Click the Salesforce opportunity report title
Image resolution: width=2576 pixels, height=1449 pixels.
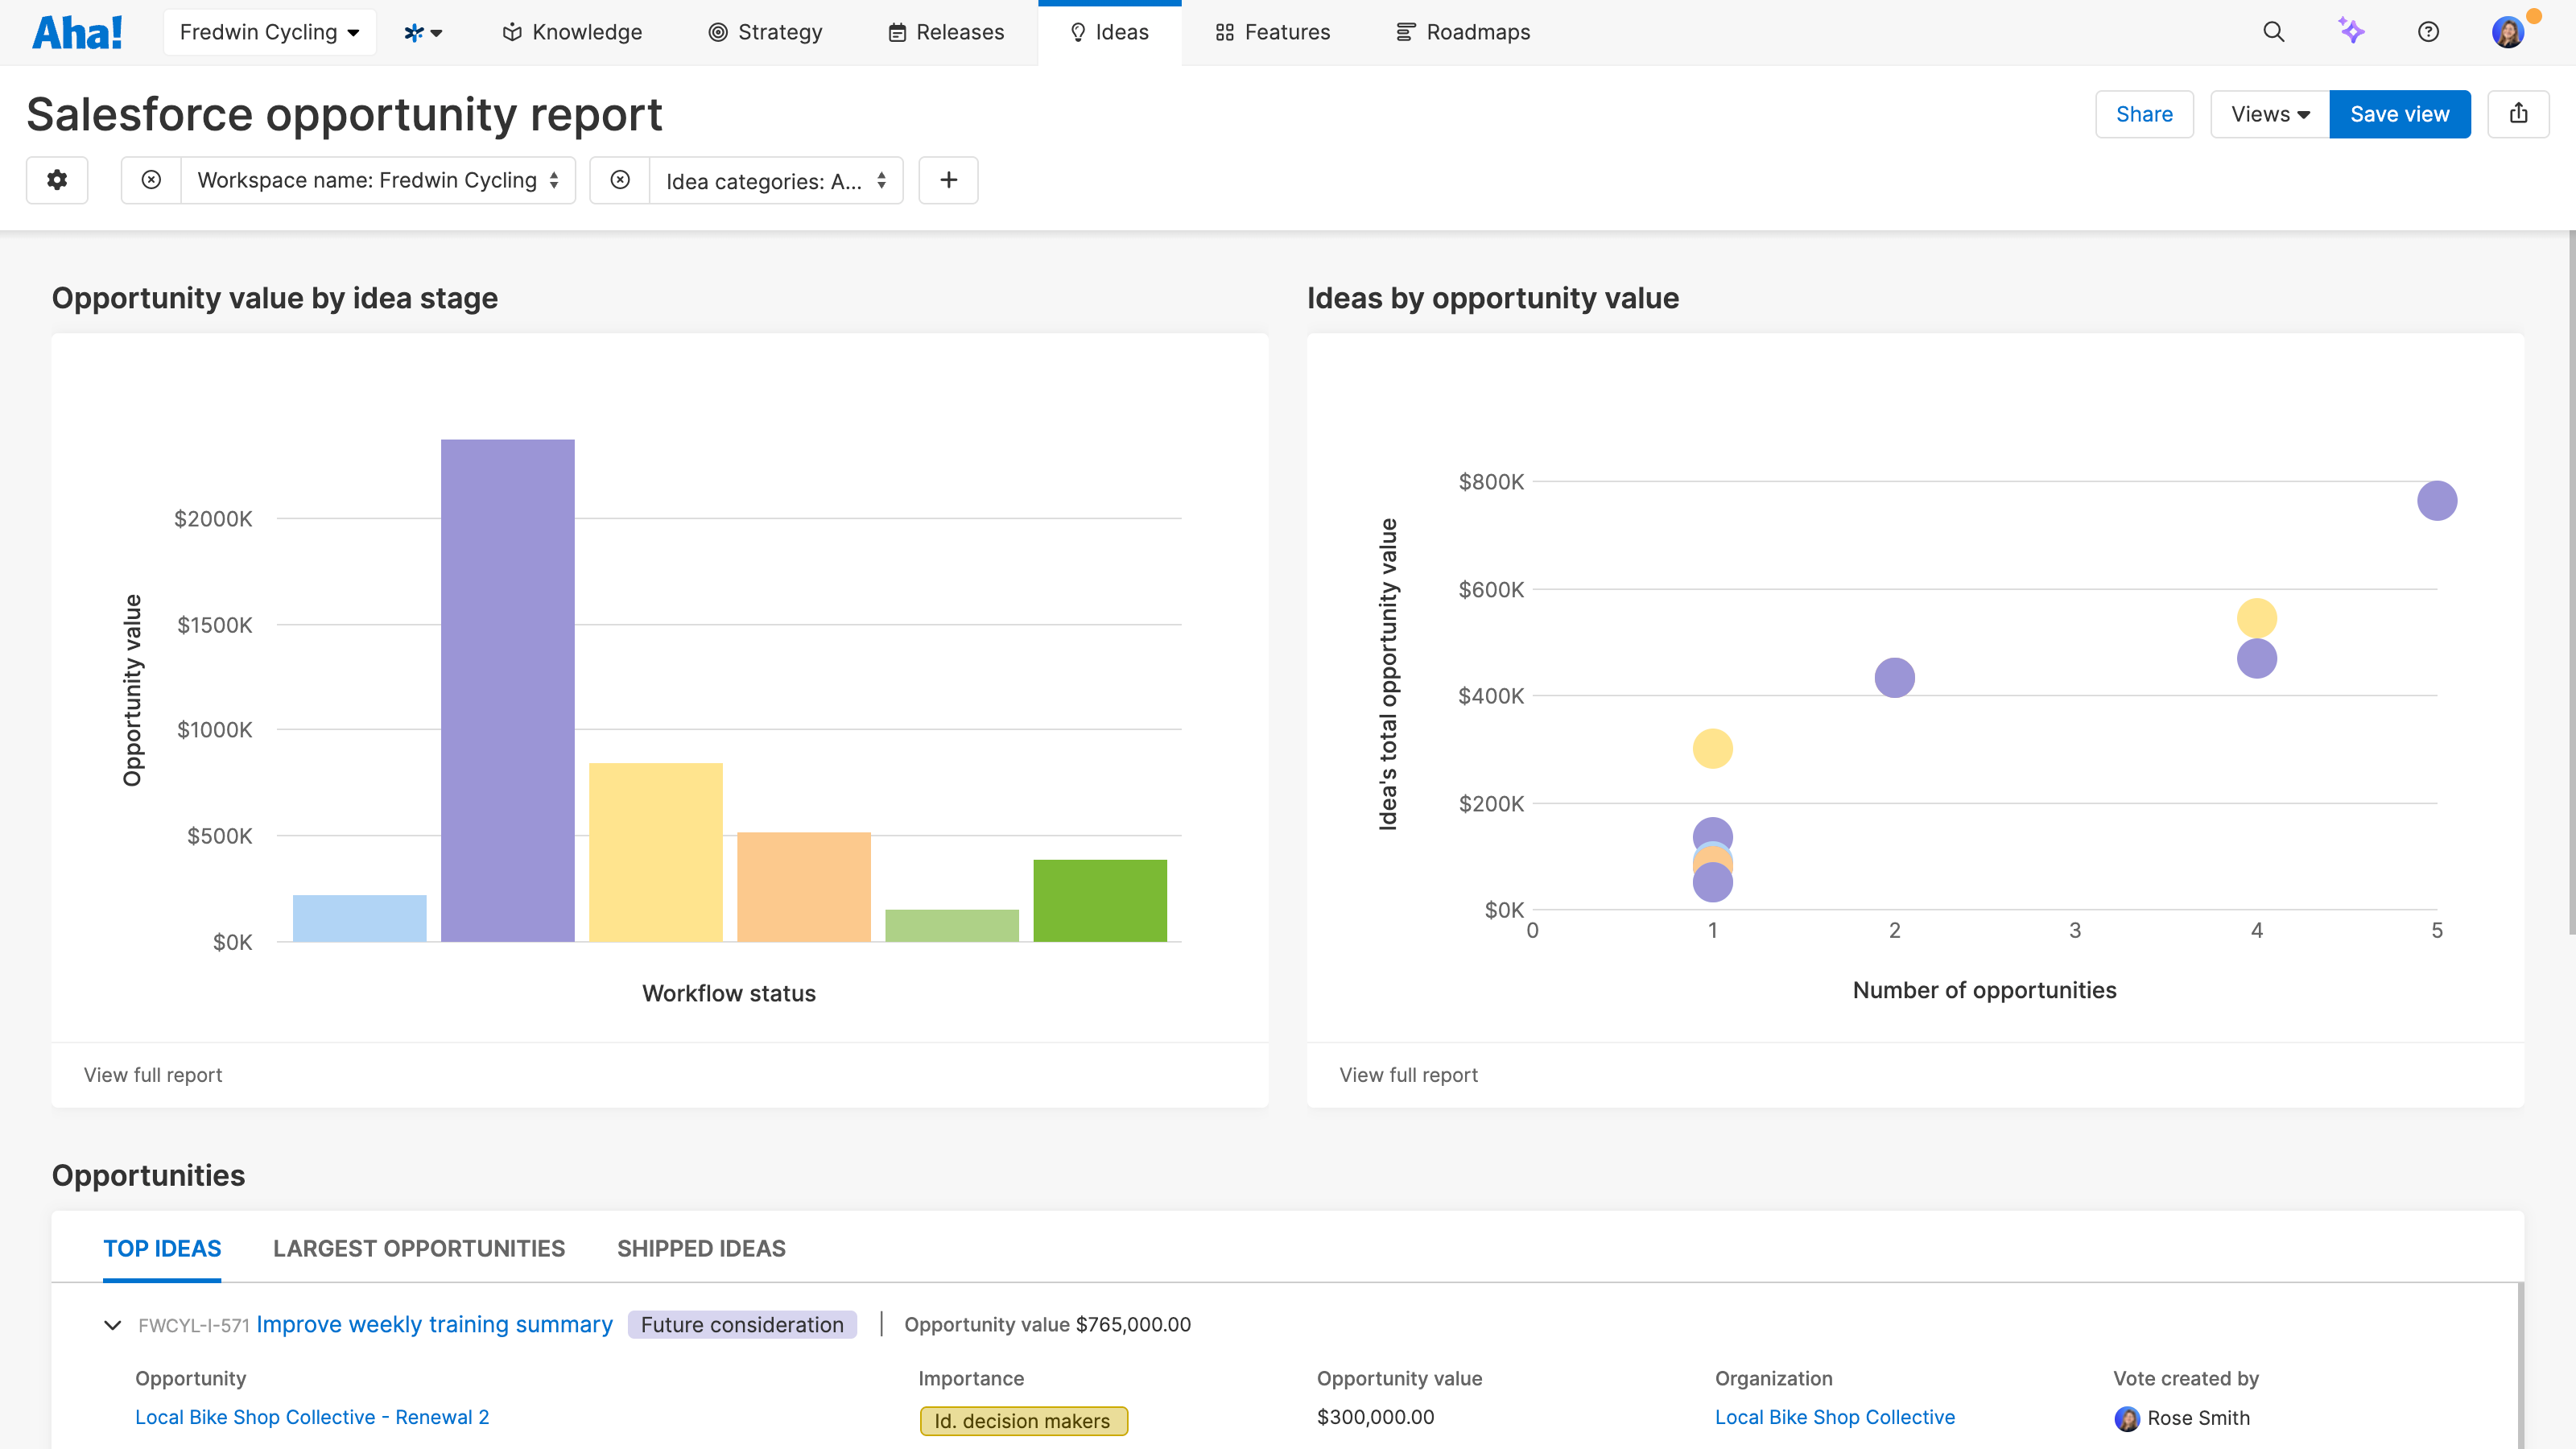coord(344,114)
